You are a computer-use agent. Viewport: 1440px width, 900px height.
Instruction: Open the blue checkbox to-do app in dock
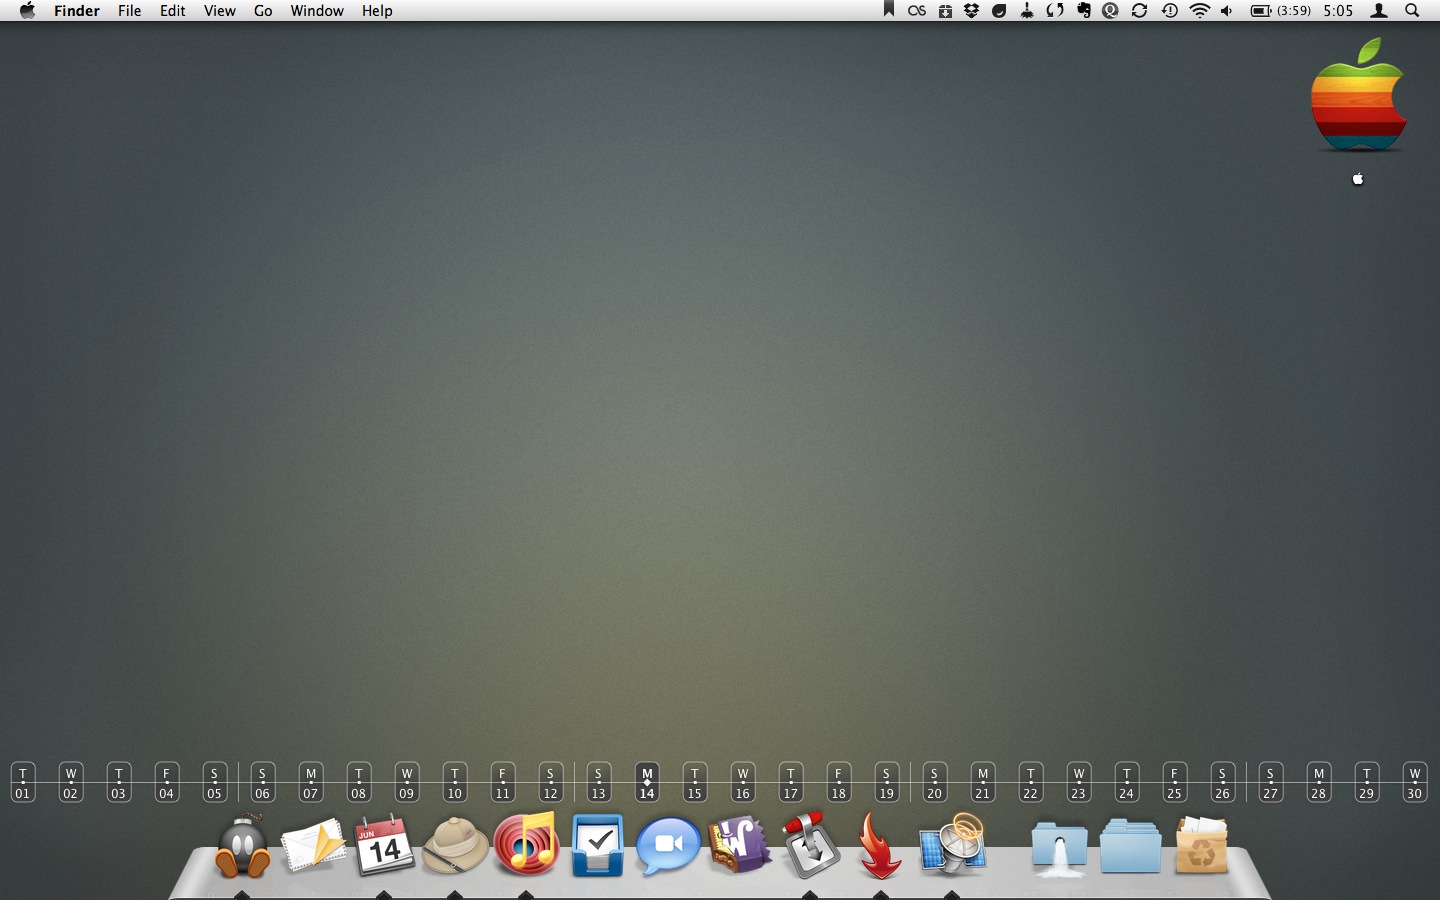pos(598,846)
